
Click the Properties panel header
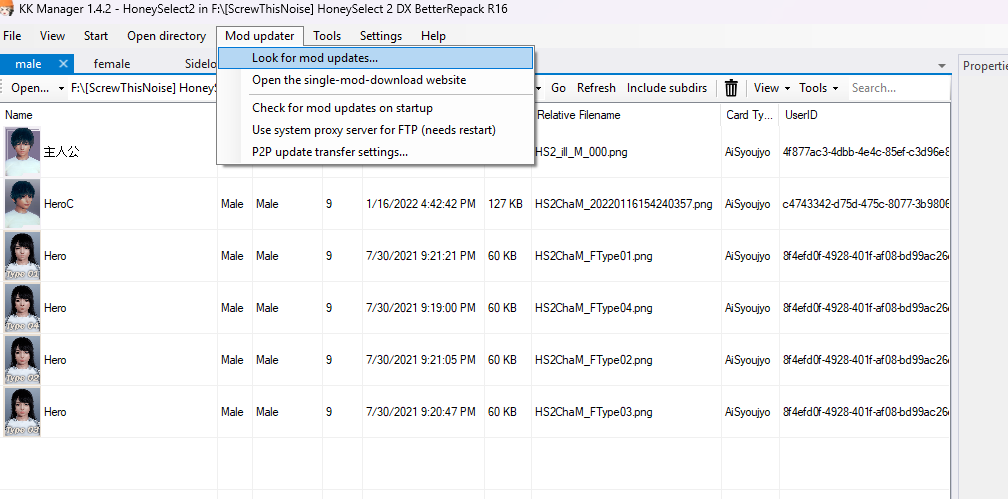pos(984,66)
